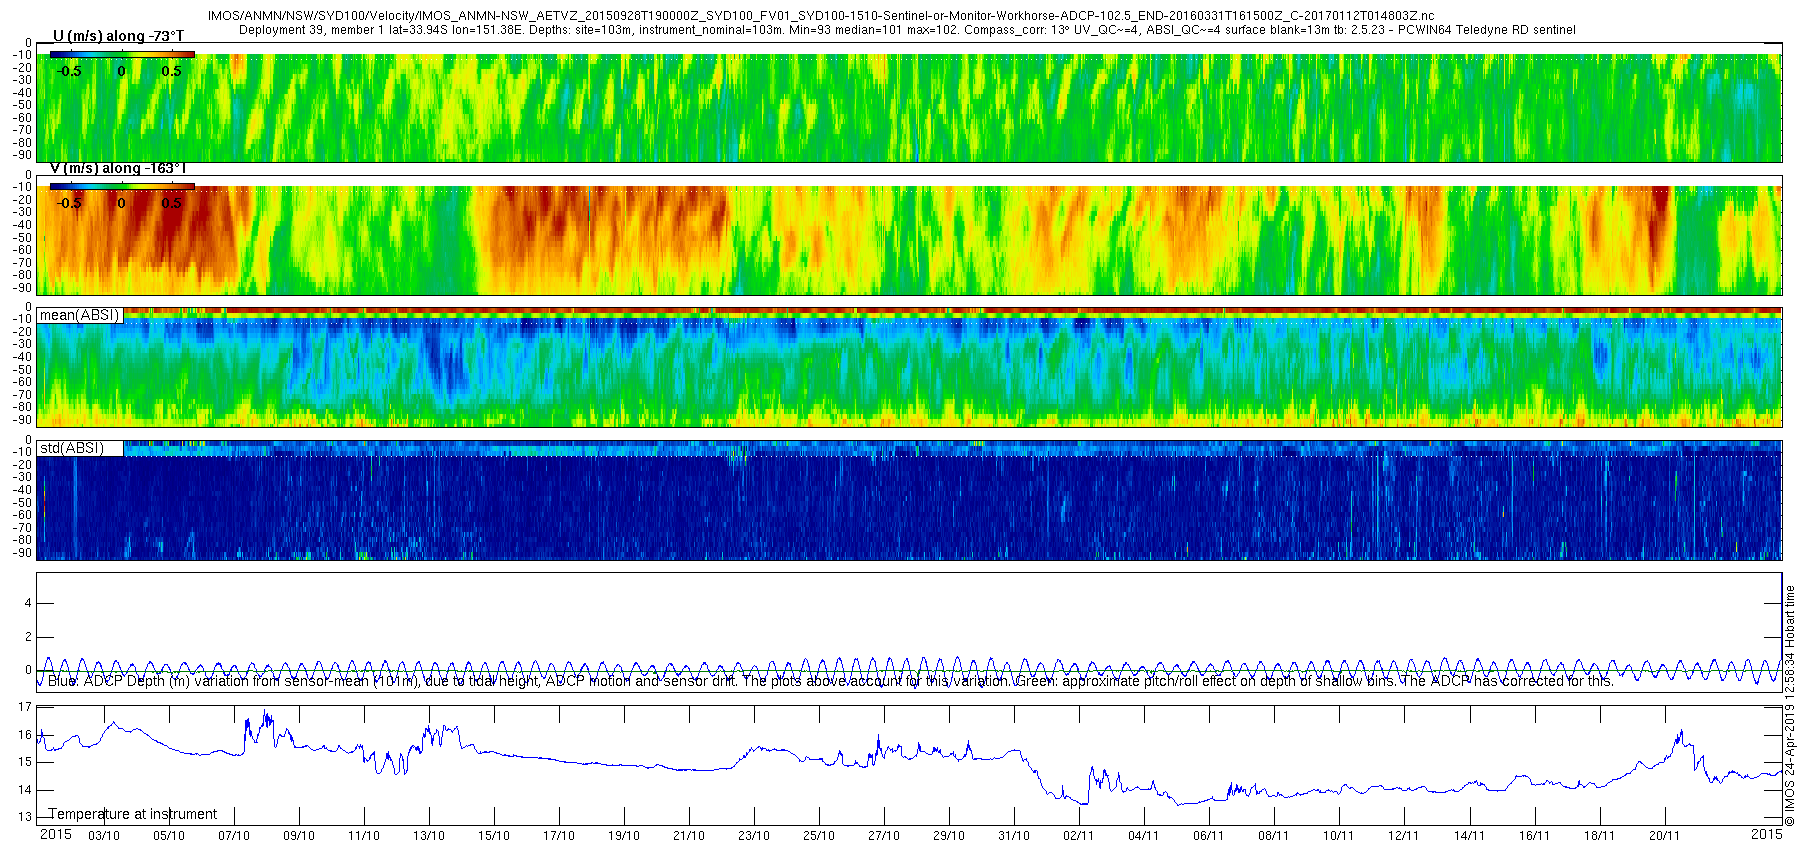Click the 08/11 date tick label
Image resolution: width=1800 pixels, height=850 pixels.
click(x=1274, y=835)
